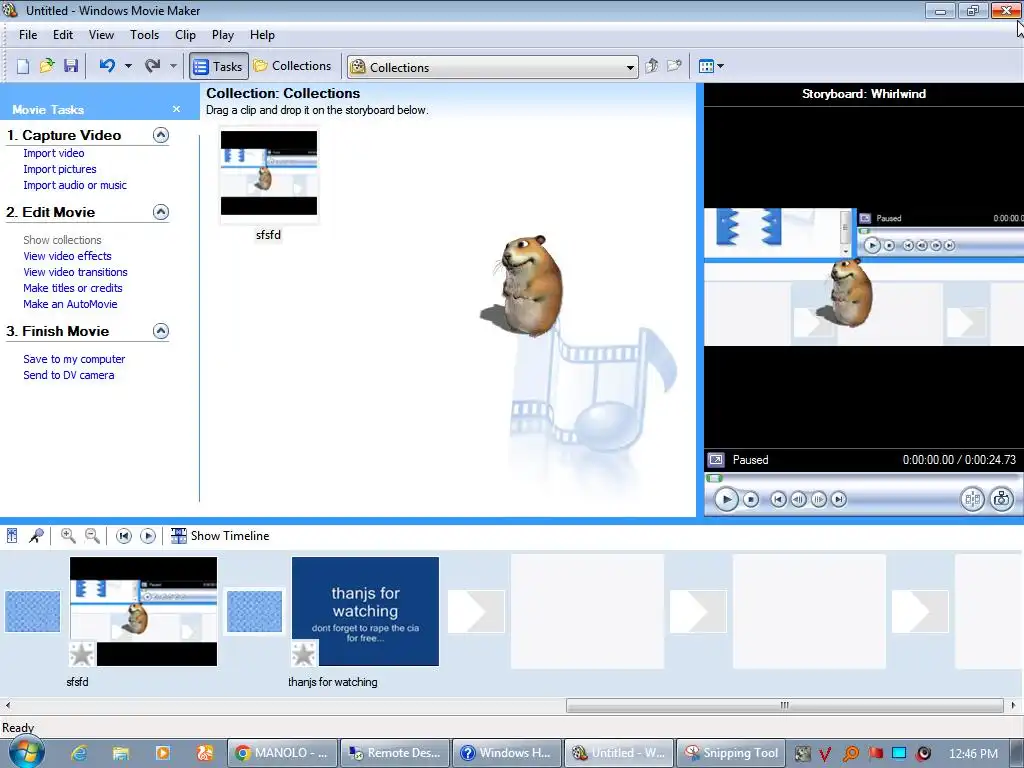The image size is (1024, 768).
Task: Click the Forward button in preview monitor
Action: tap(839, 500)
